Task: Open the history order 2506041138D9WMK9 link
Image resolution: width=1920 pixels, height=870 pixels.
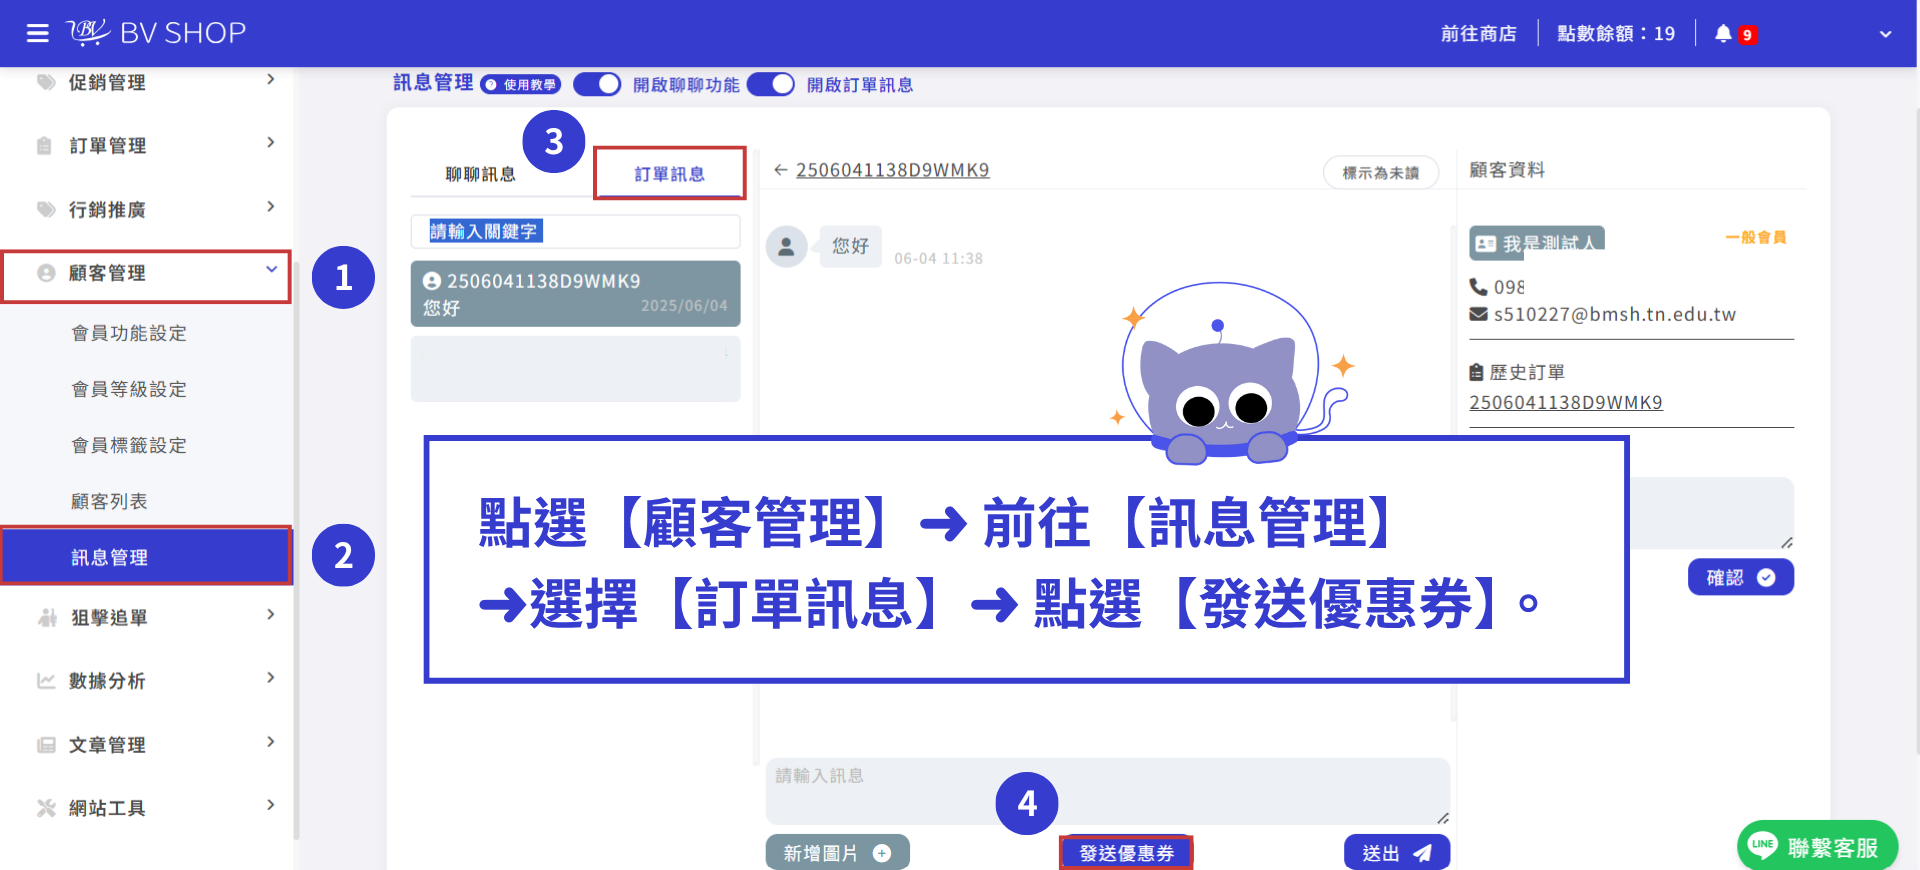Action: [x=1566, y=402]
